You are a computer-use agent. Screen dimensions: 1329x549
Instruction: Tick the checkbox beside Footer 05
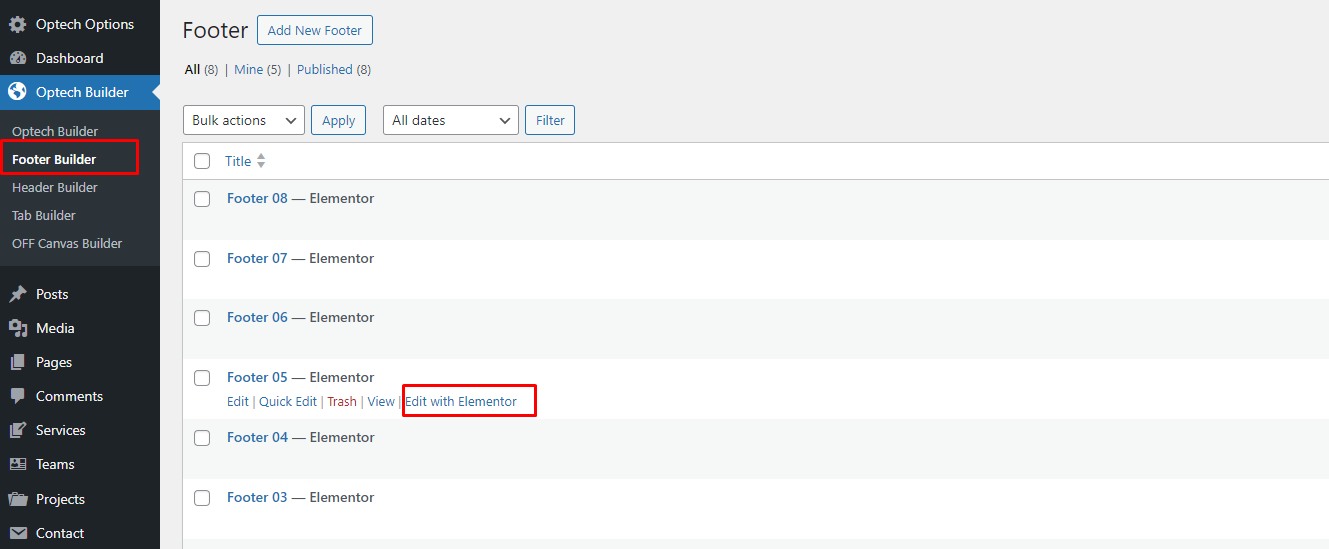pos(202,378)
